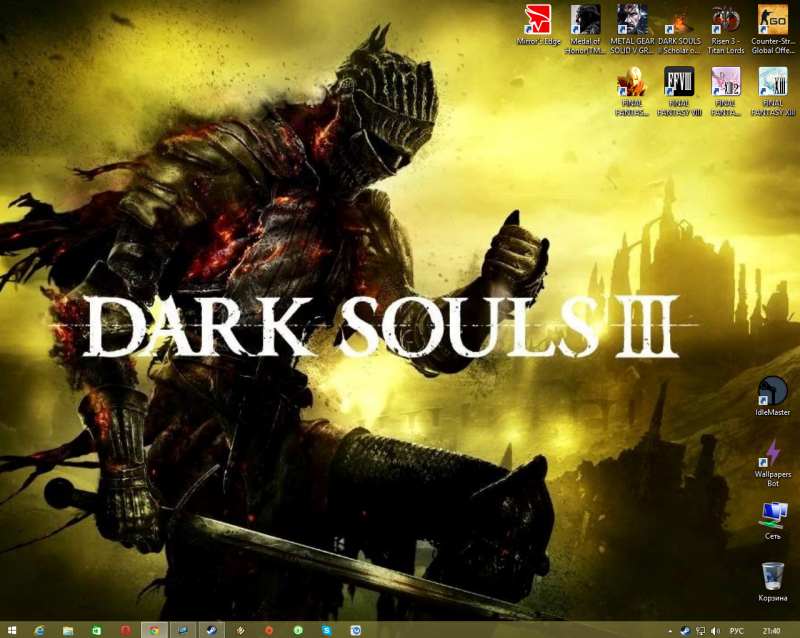800x638 pixels.
Task: Select the Final Fantasy VIII shortcut
Action: pos(679,92)
